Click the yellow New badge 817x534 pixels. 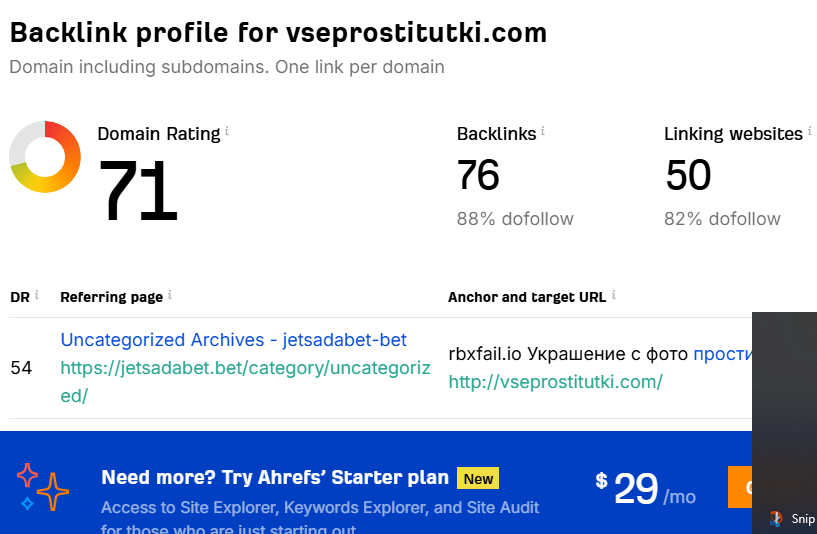(x=478, y=478)
